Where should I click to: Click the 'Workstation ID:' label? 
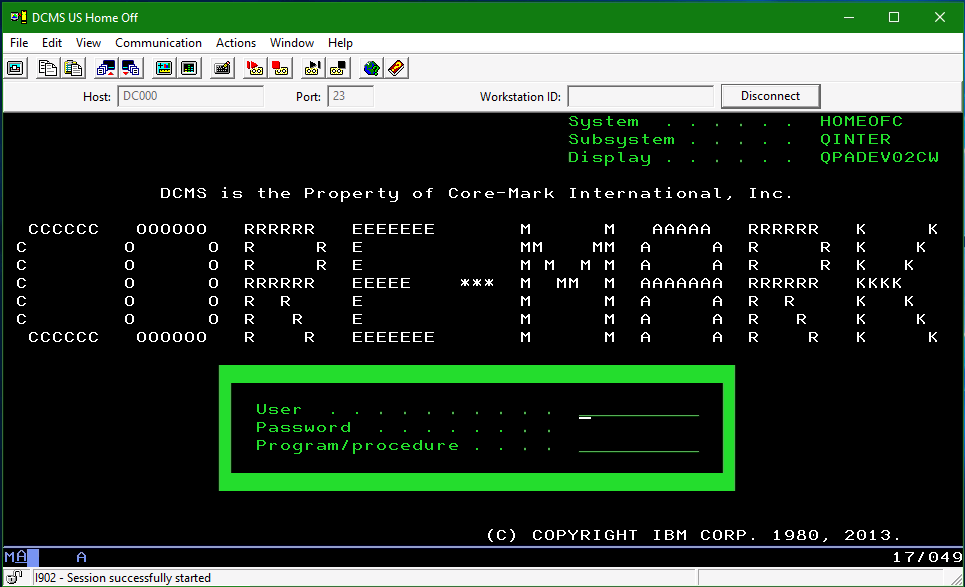tap(520, 97)
